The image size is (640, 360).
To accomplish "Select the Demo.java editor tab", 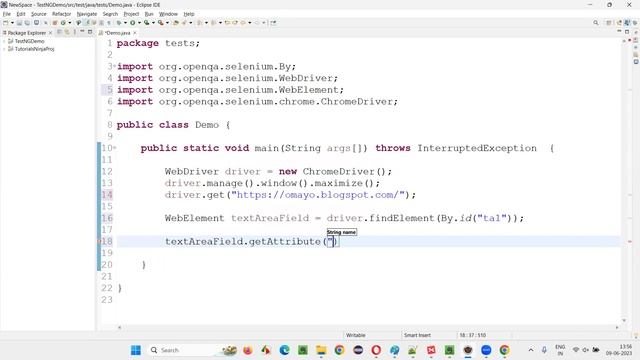I will [x=118, y=33].
